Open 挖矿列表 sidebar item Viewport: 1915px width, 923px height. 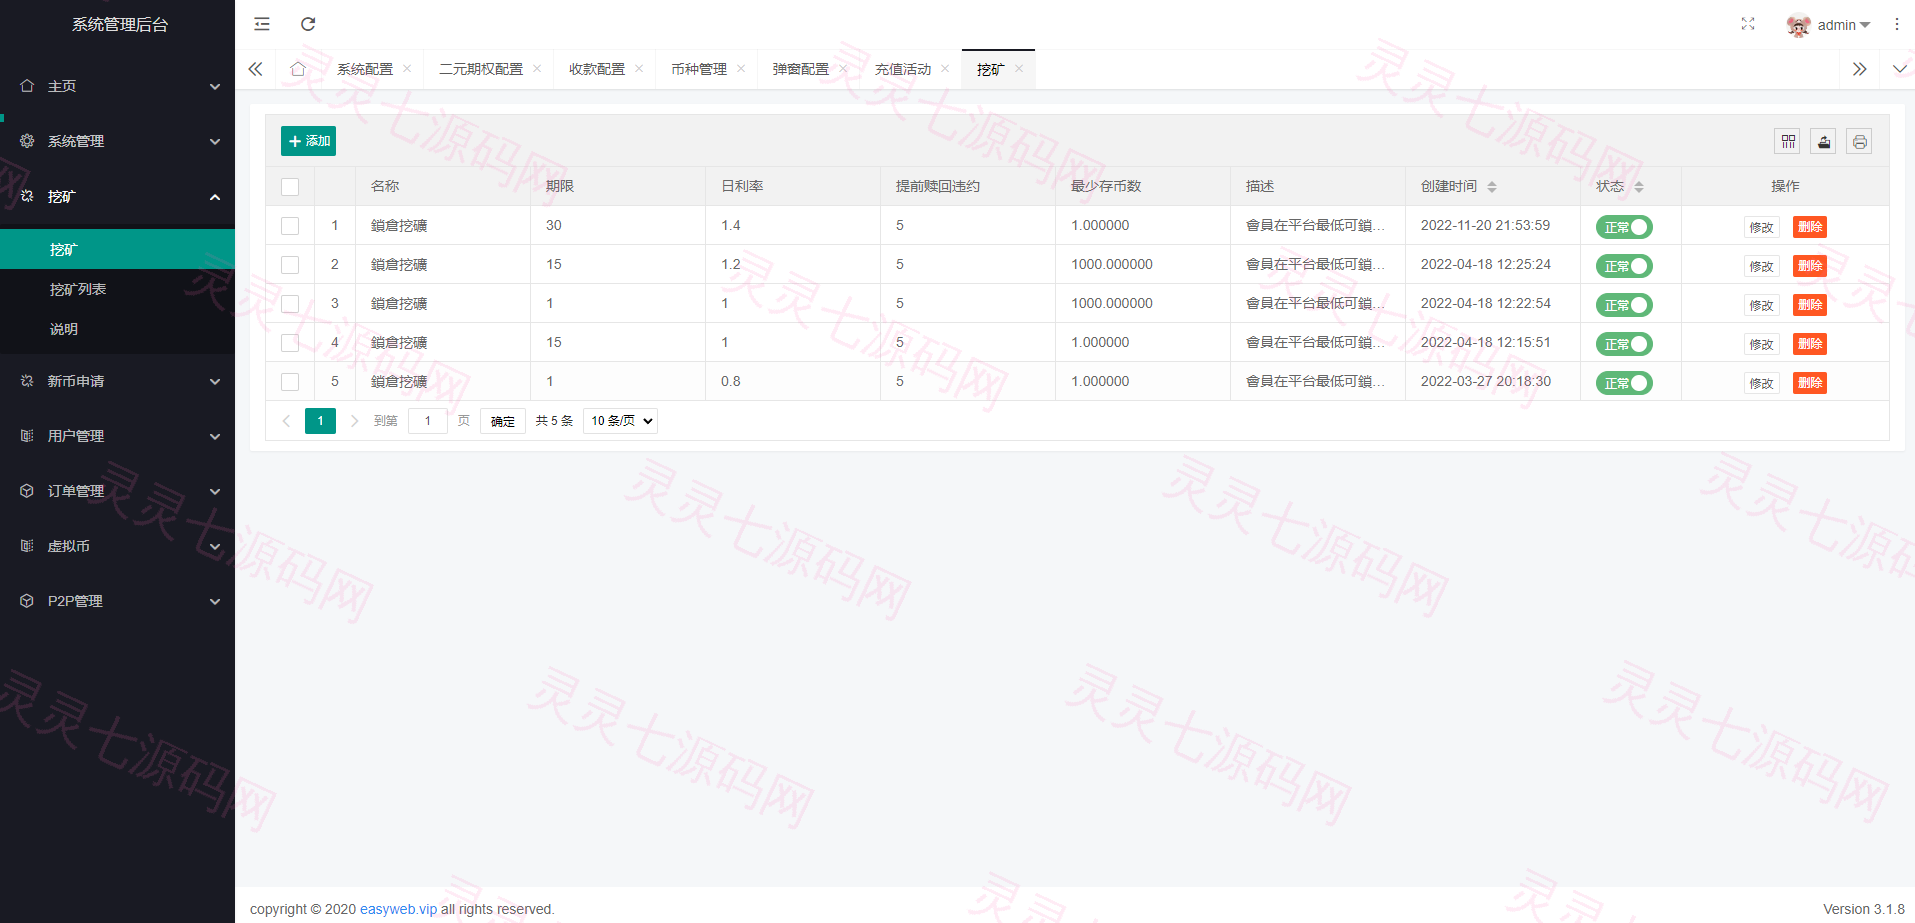pos(117,289)
